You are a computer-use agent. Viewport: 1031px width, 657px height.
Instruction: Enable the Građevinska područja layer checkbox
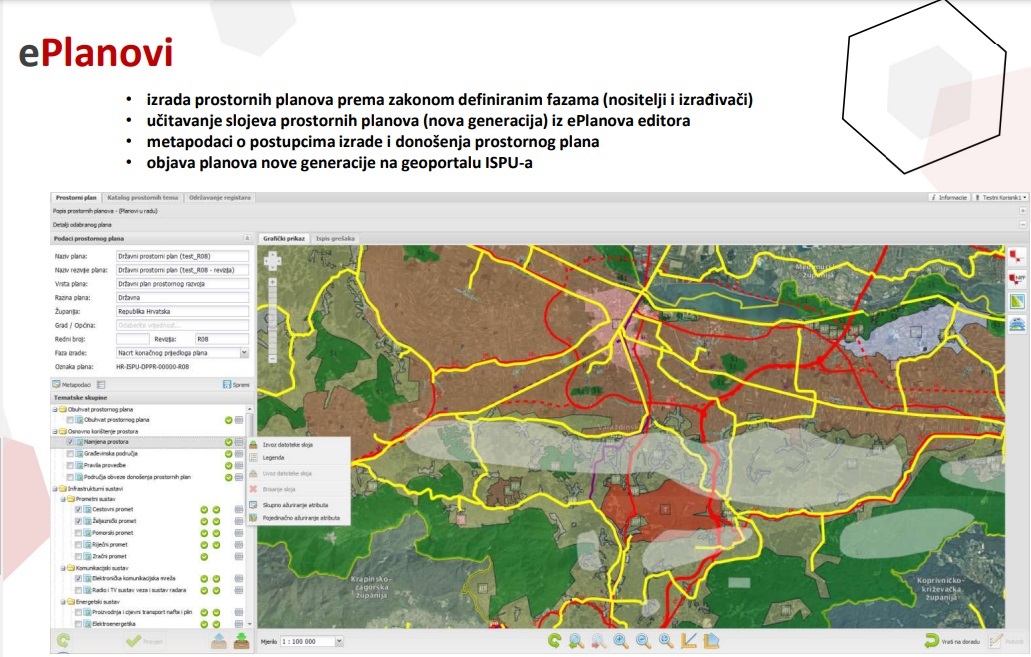[70, 454]
